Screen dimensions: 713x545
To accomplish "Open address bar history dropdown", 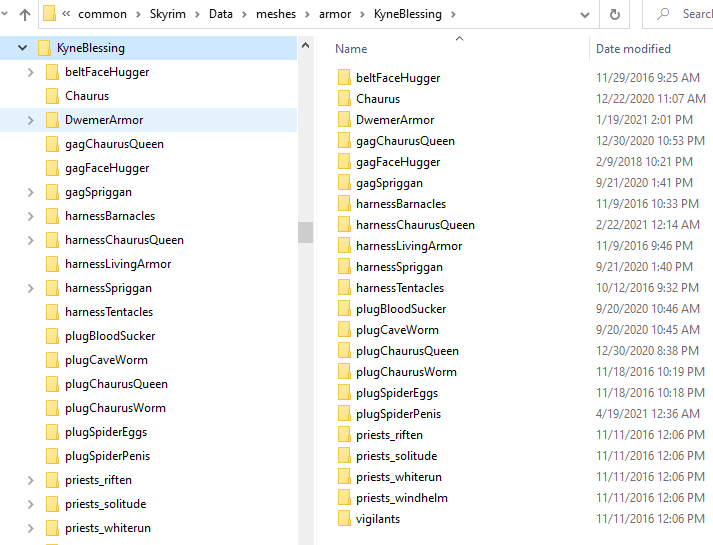I will pyautogui.click(x=585, y=15).
